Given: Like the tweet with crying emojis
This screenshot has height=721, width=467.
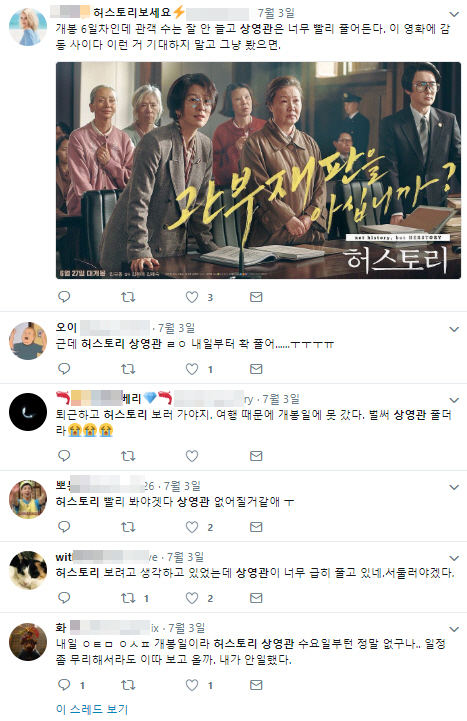Looking at the screenshot, I should click(x=192, y=456).
